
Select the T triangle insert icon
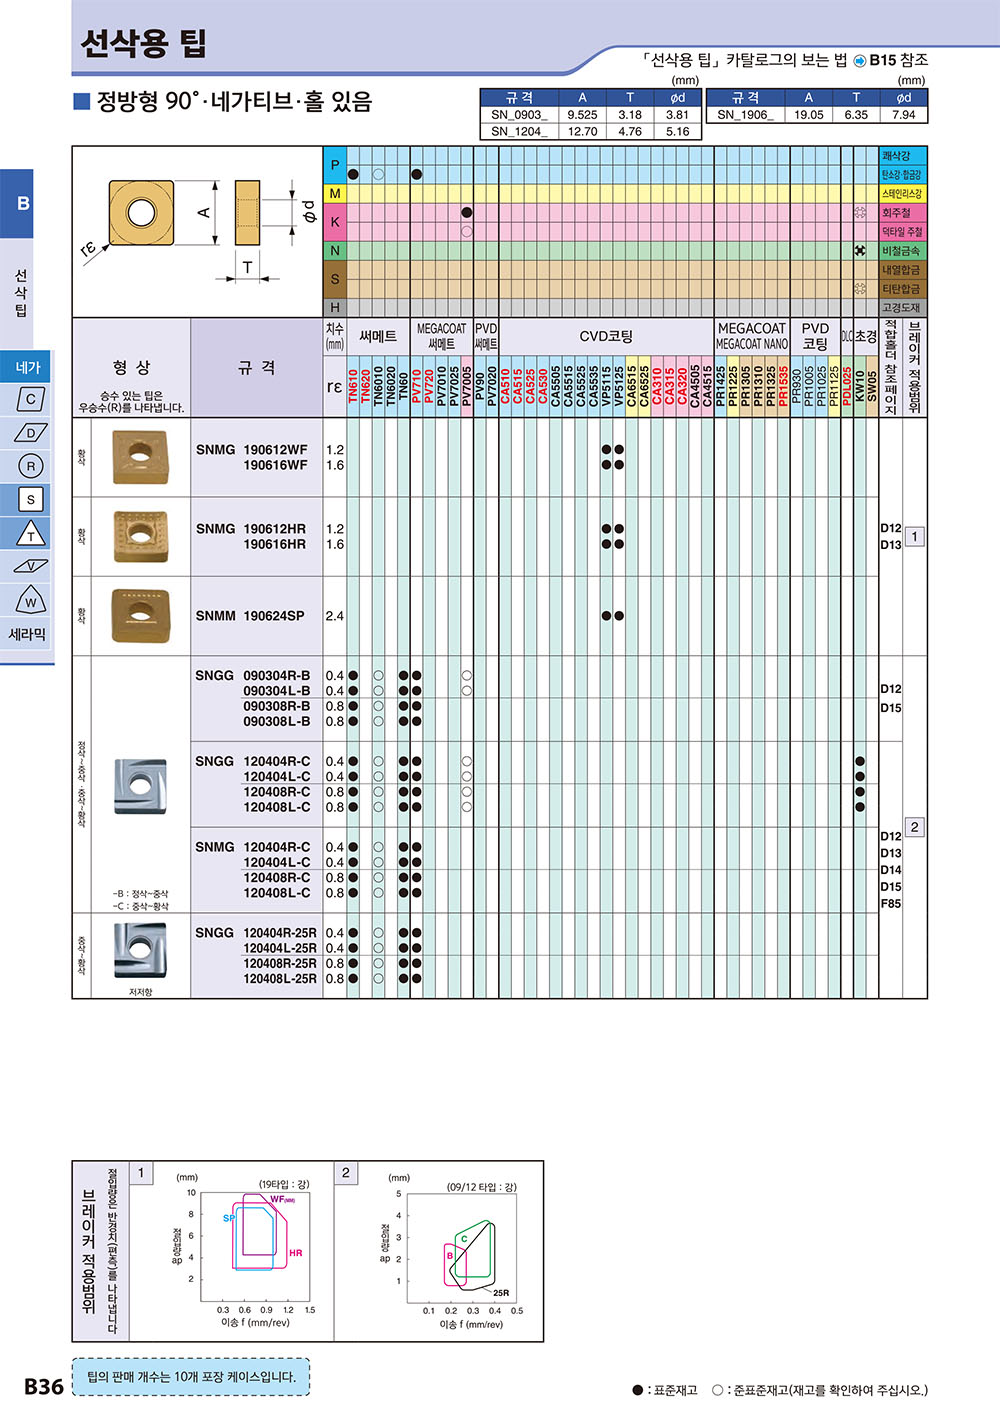(31, 533)
